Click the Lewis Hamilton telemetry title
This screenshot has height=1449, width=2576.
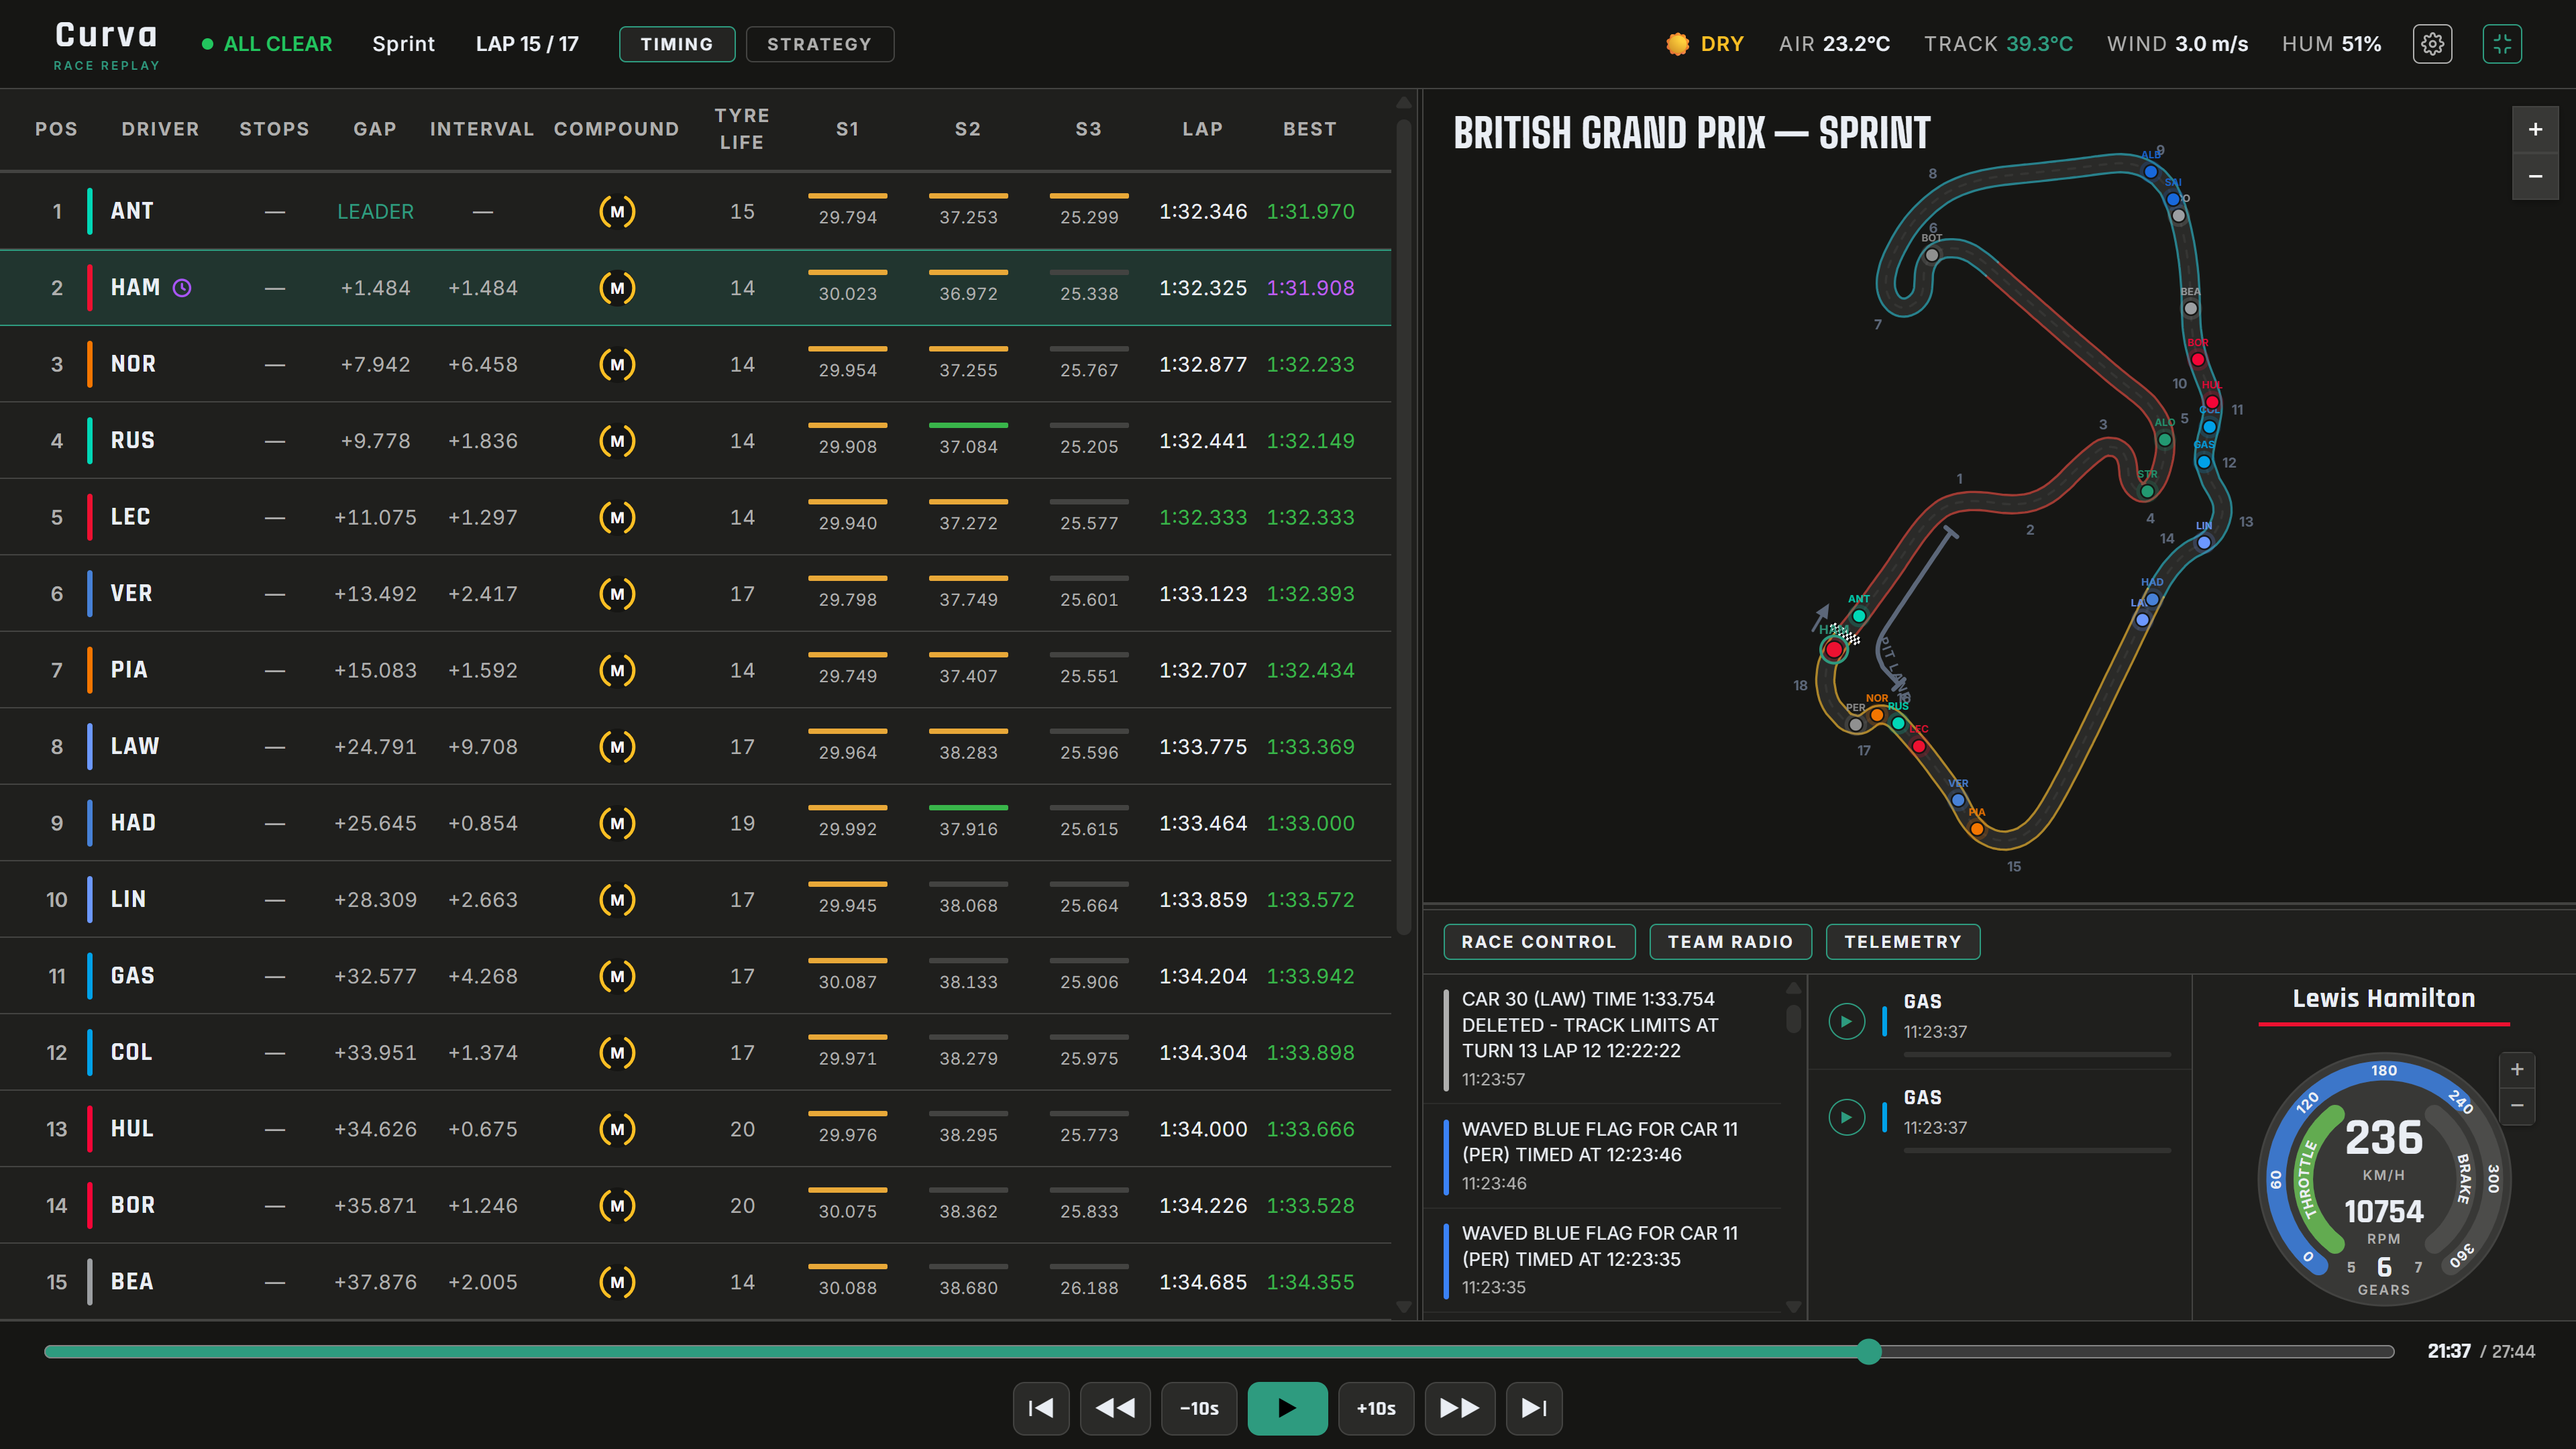(x=2383, y=999)
